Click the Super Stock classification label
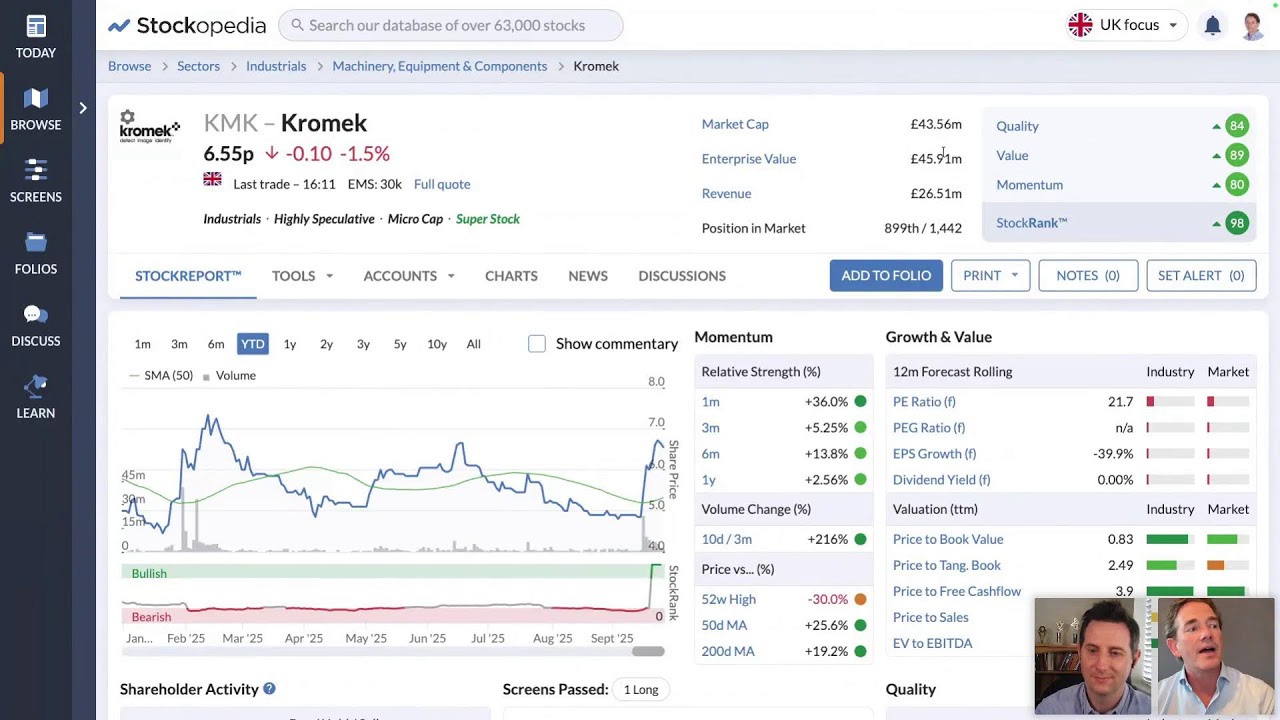Screen dimensions: 1280x720 point(488,219)
